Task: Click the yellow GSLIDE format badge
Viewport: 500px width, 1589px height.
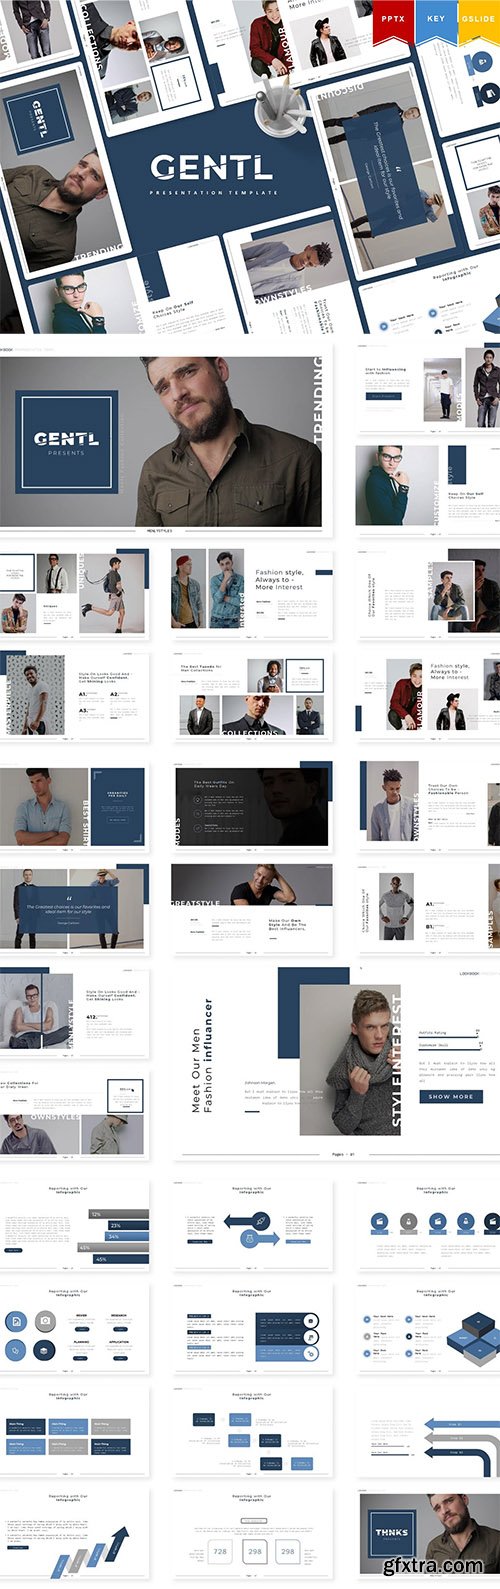Action: [x=478, y=24]
